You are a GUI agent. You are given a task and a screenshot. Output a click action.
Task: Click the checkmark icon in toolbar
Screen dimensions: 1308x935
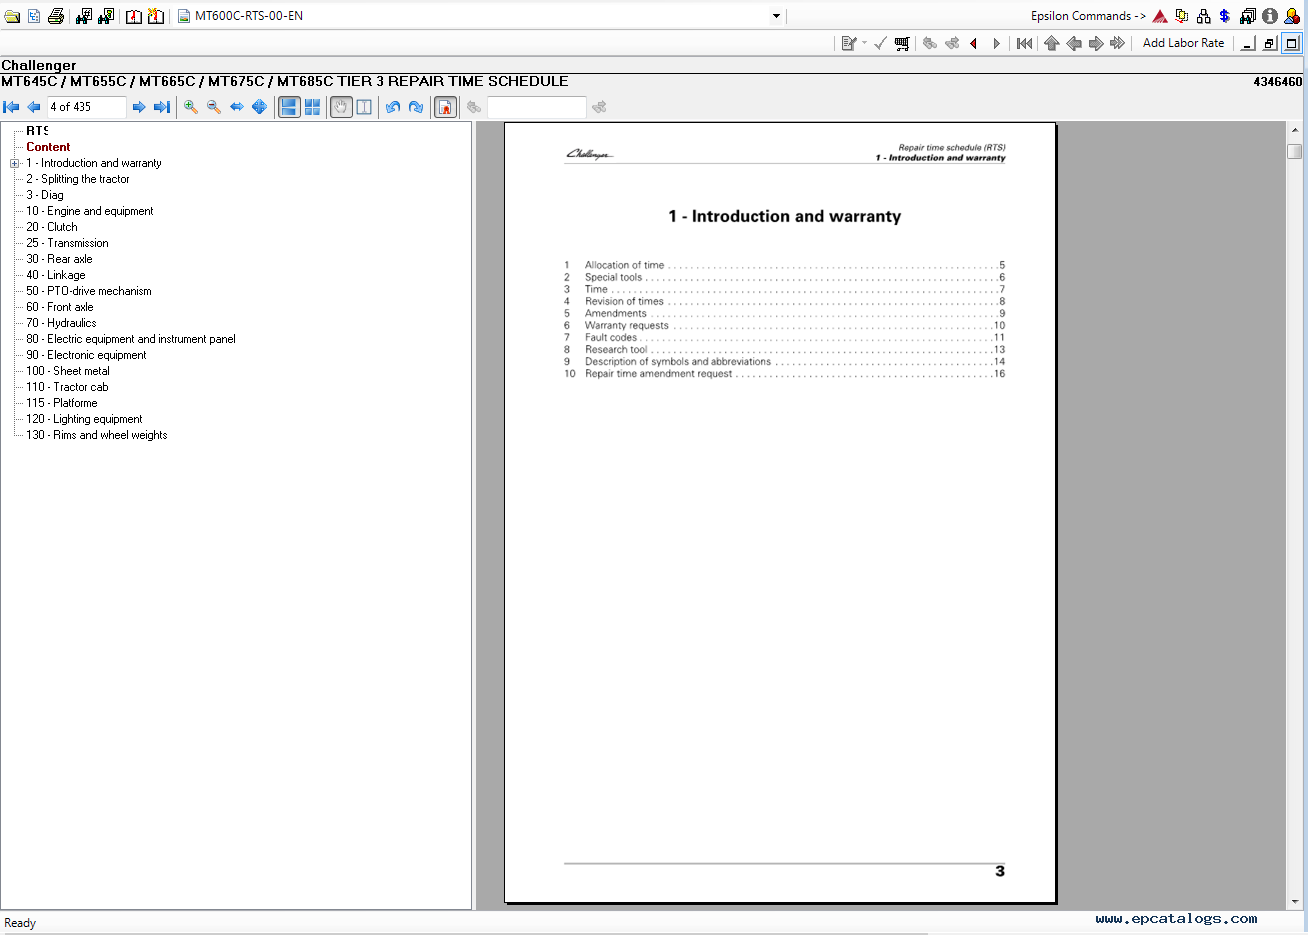coord(880,43)
